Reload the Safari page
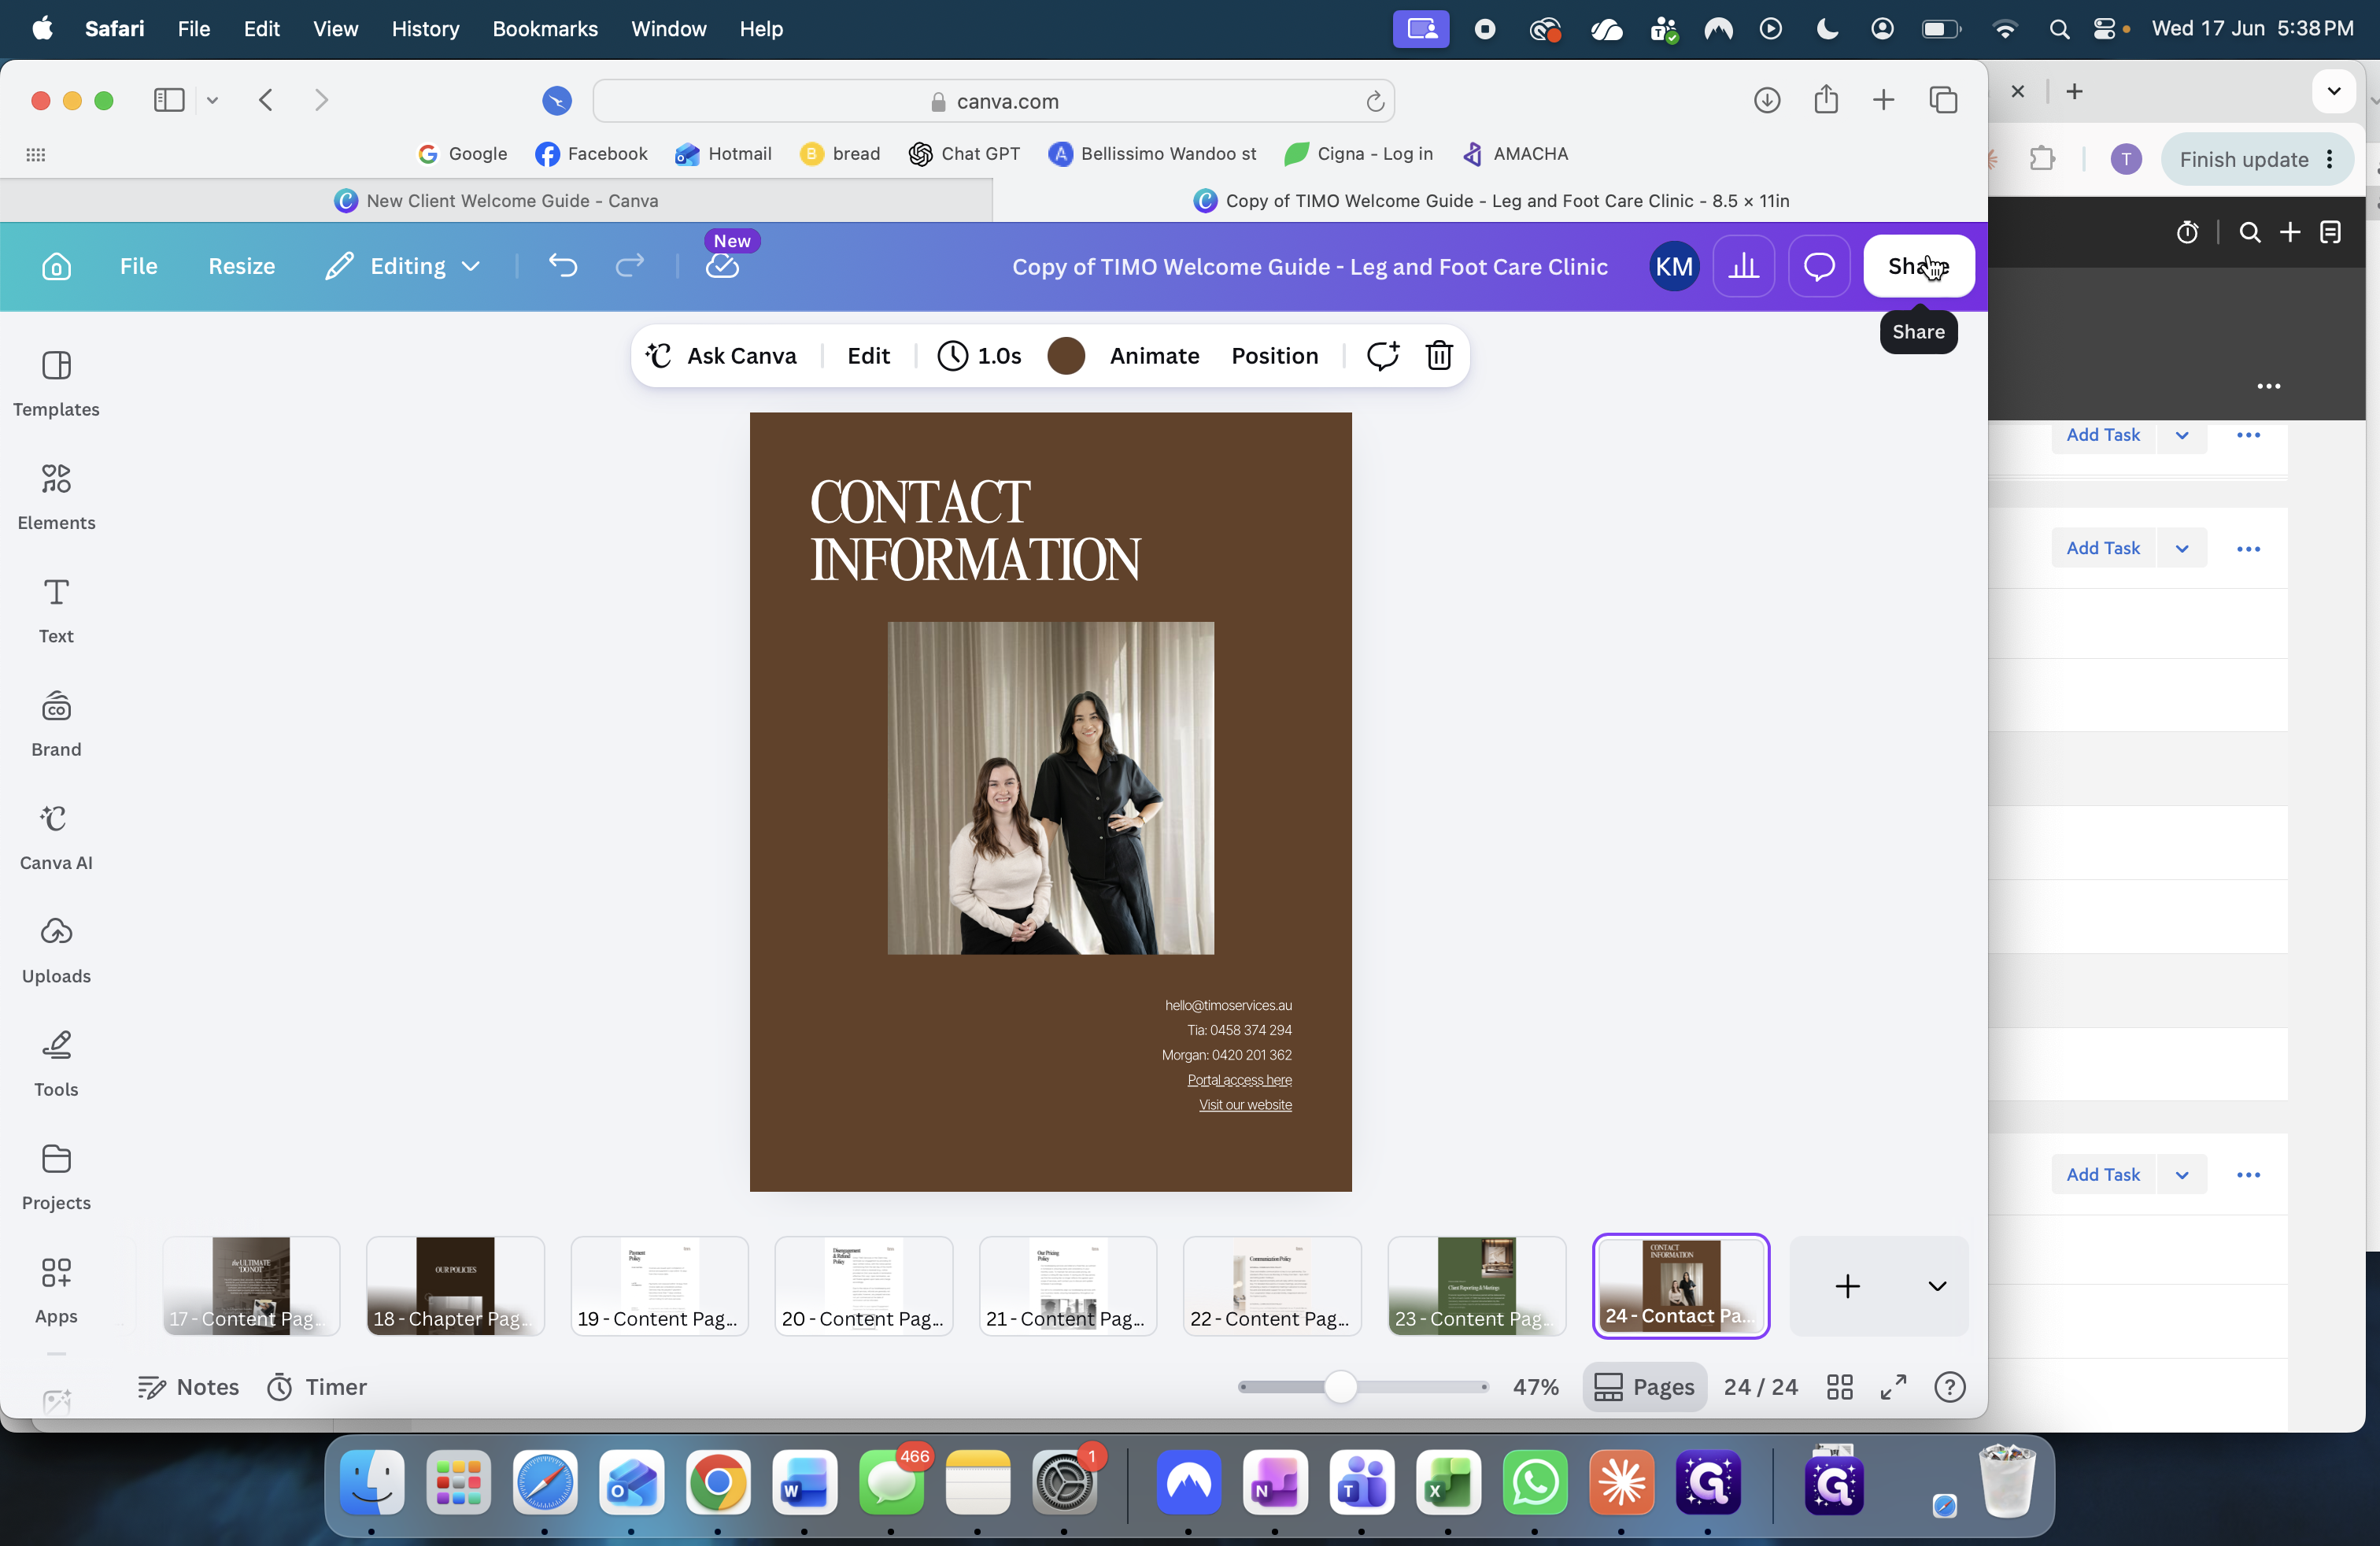 point(1375,101)
